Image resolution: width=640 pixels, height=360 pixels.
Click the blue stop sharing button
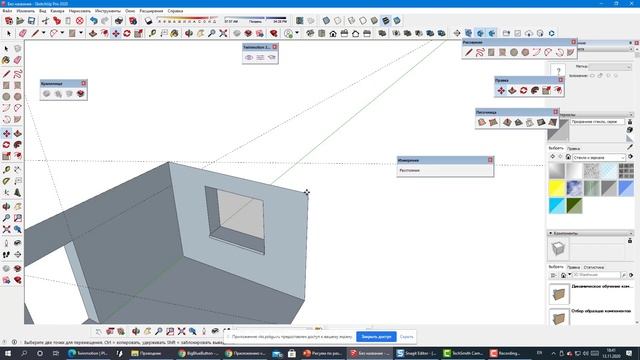point(376,337)
